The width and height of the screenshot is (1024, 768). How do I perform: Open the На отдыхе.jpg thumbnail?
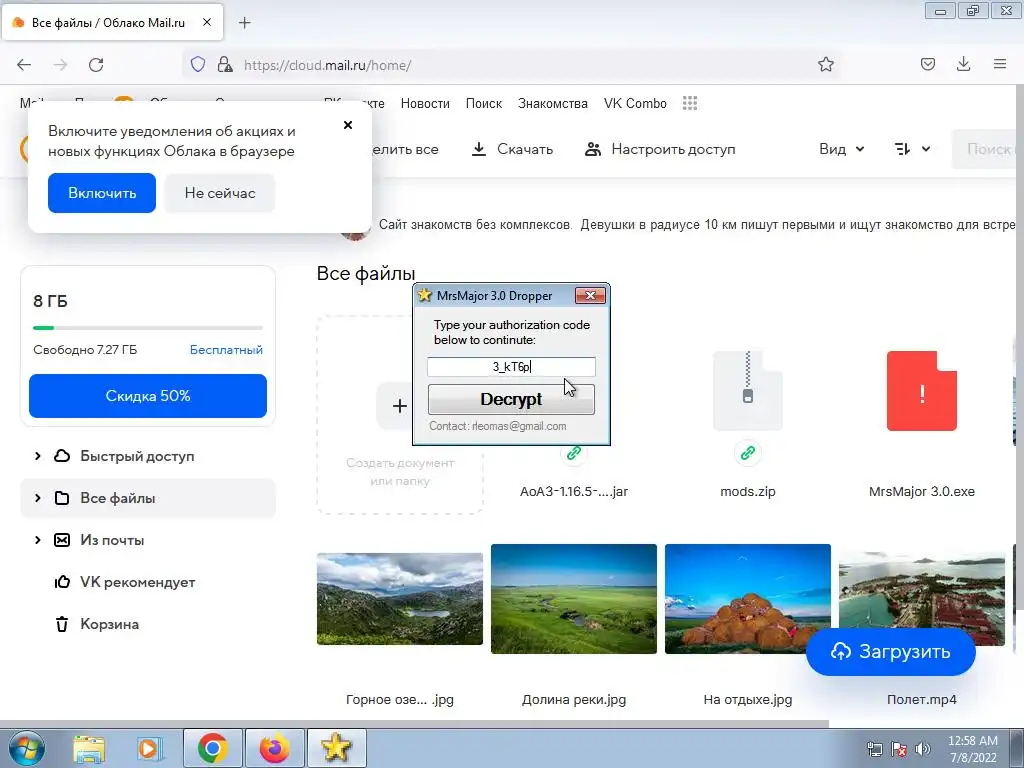coord(748,599)
